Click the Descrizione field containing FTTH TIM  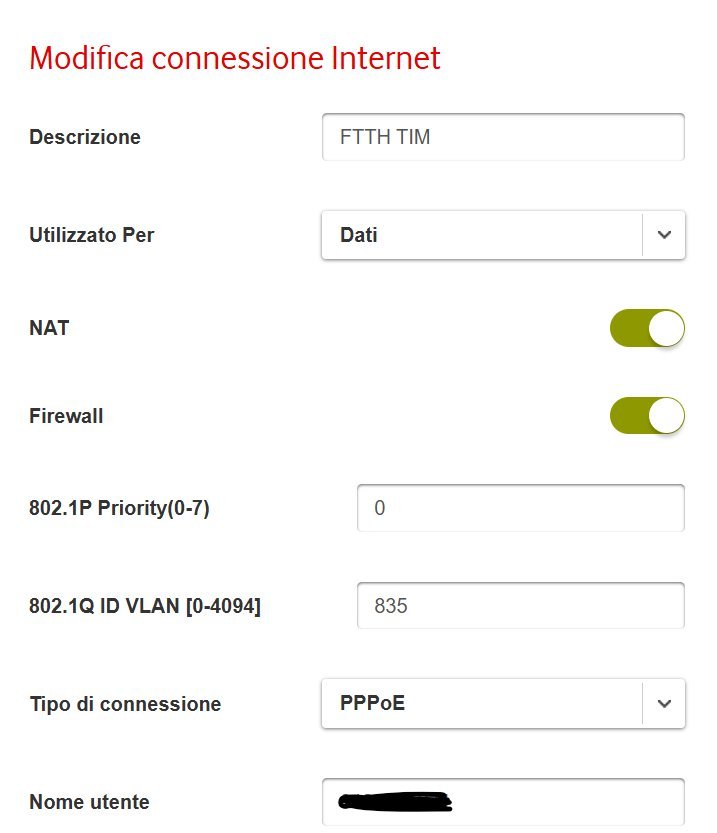tap(502, 137)
